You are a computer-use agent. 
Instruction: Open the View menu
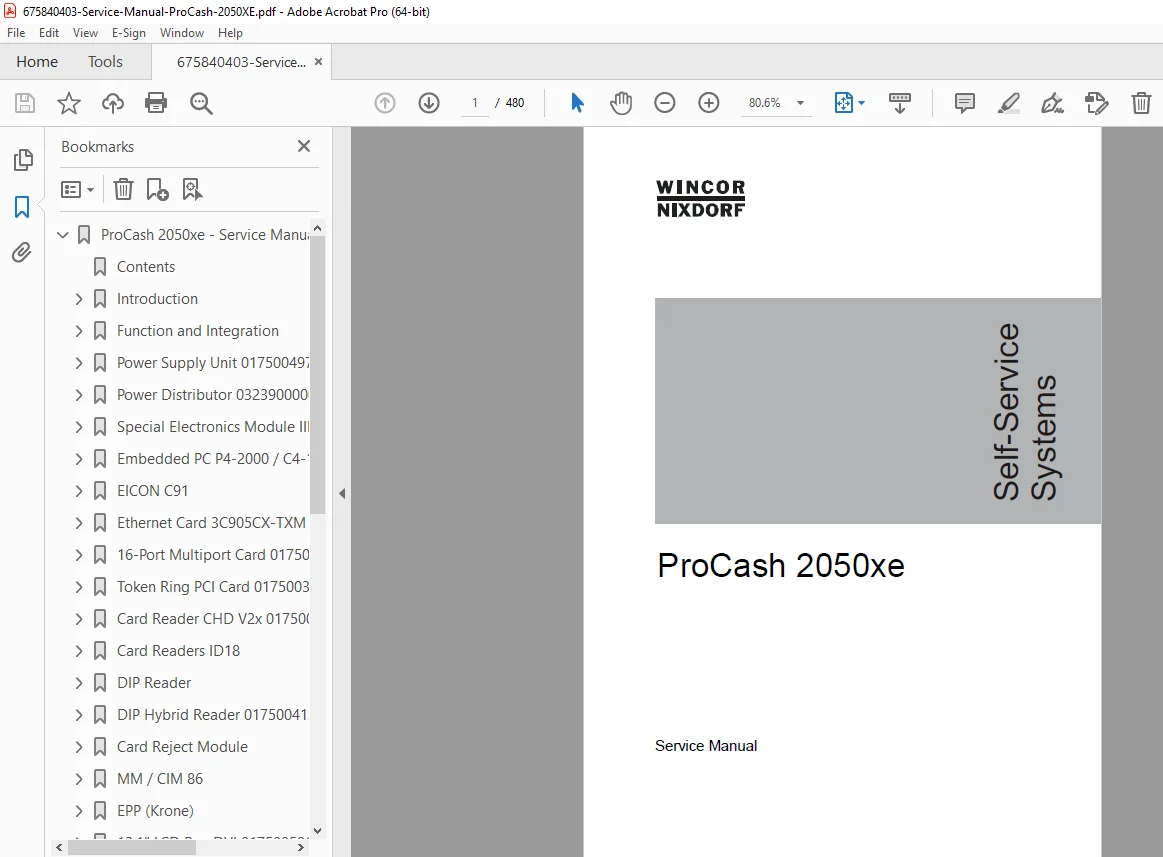85,33
